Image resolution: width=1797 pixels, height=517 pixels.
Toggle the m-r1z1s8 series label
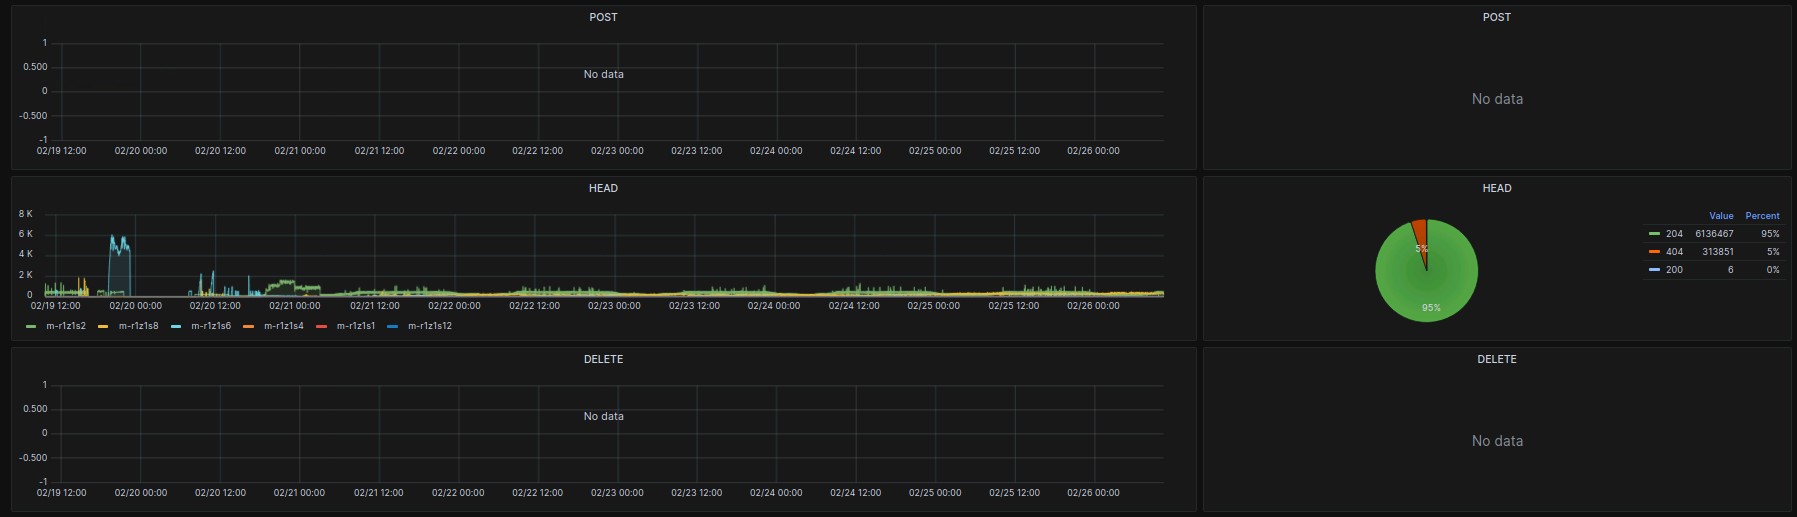tap(138, 326)
